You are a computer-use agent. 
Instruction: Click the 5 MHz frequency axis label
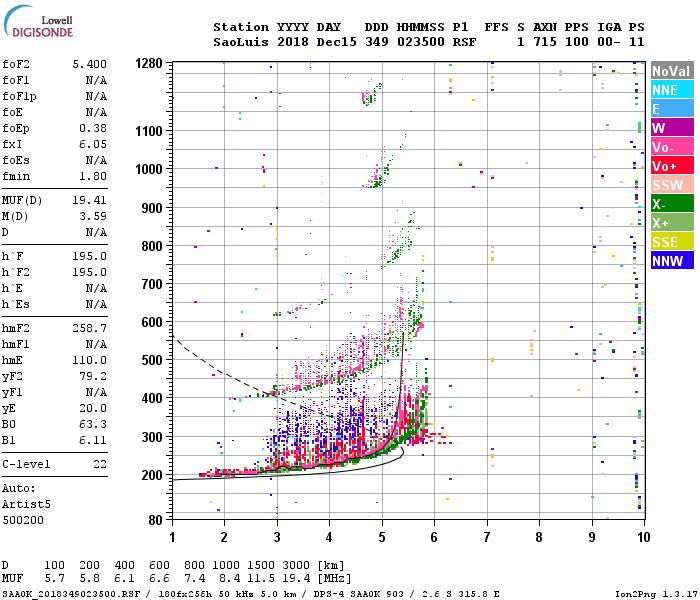coord(382,537)
